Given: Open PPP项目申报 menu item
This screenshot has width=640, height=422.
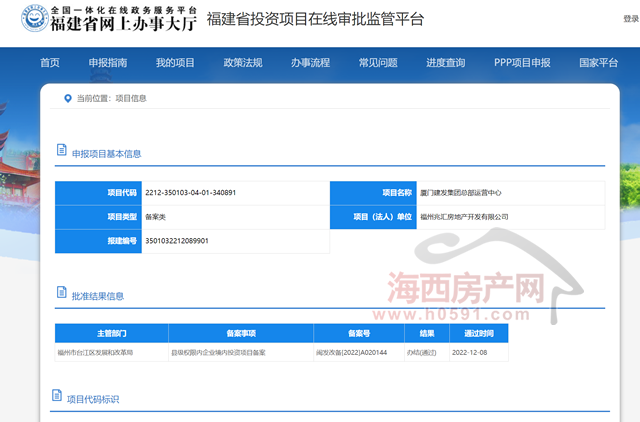Looking at the screenshot, I should [x=522, y=62].
